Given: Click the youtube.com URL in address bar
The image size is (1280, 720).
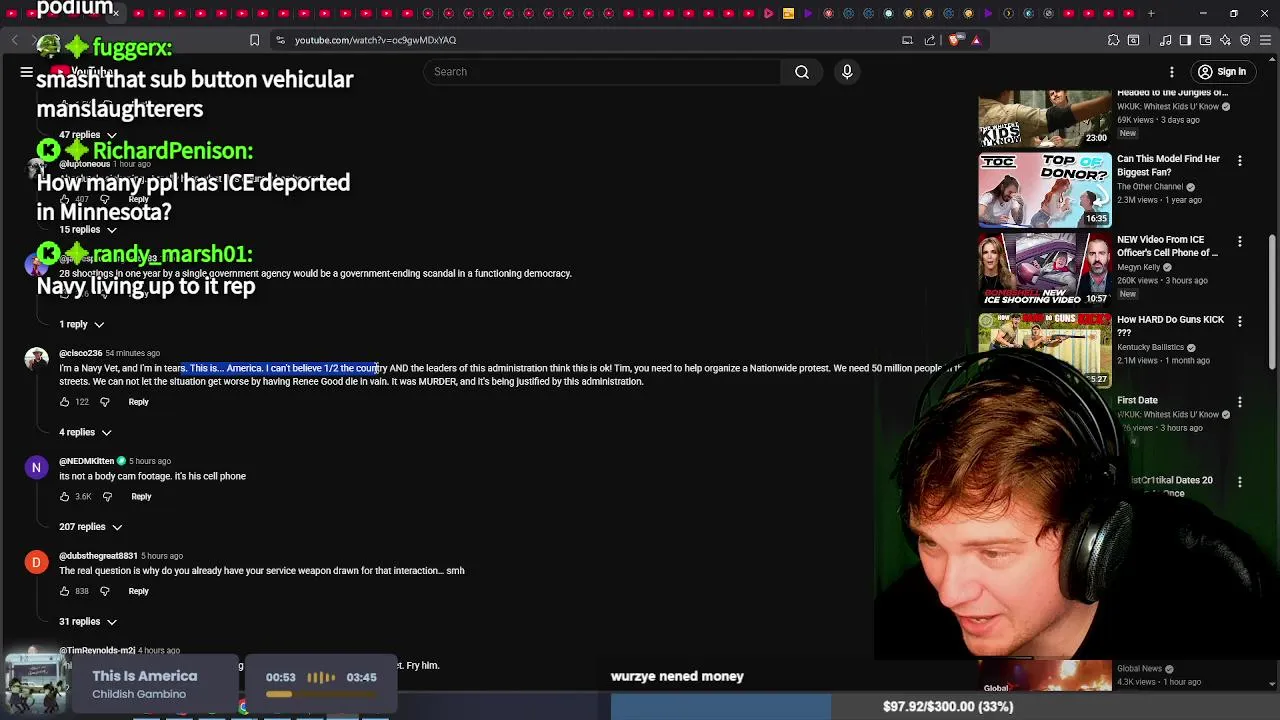Looking at the screenshot, I should point(375,40).
